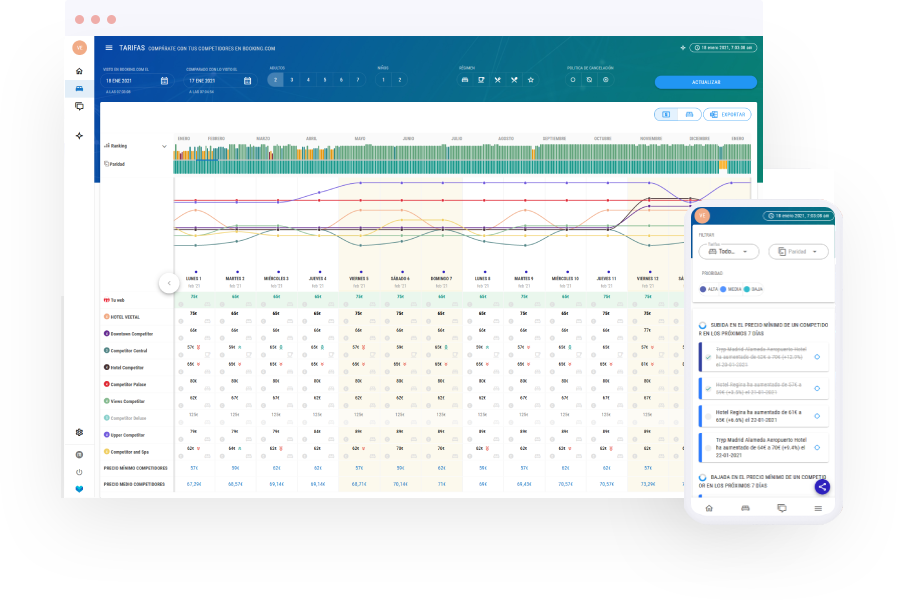This screenshot has width=899, height=600.
Task: Collapse the table with the left chevron button
Action: click(169, 283)
